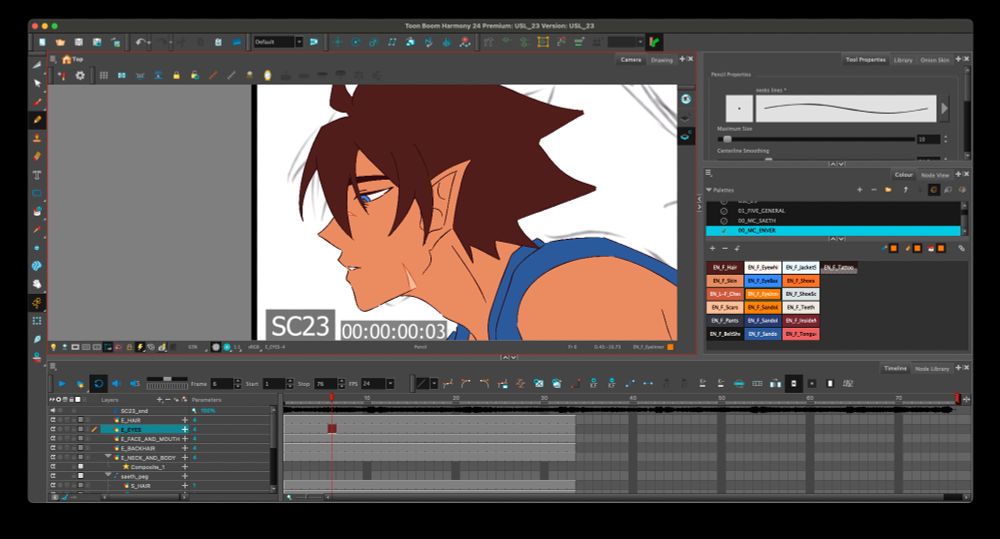This screenshot has height=539, width=1000.
Task: Select the Composite_1 layer
Action: coord(148,467)
